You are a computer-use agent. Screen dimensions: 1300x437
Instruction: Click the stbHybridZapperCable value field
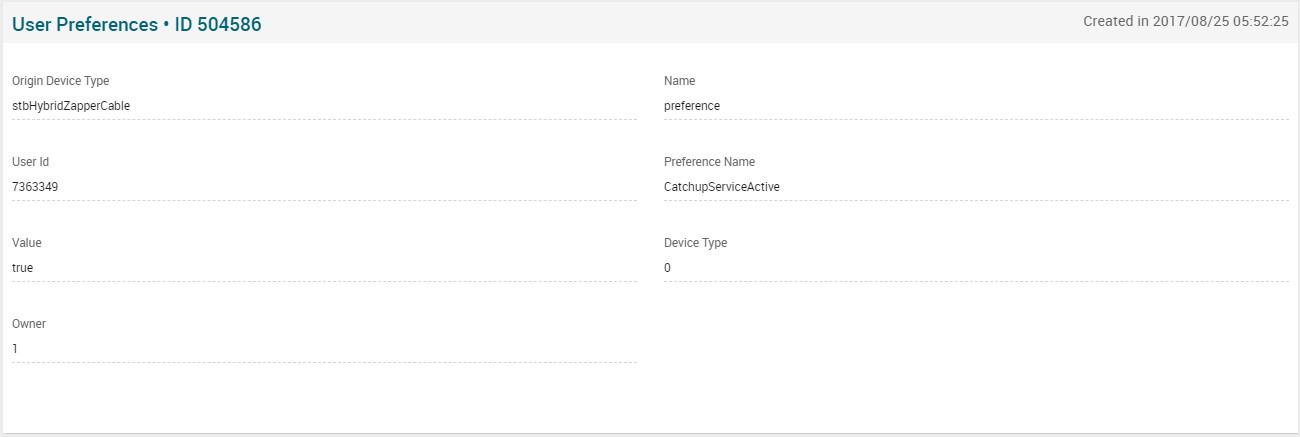71,105
